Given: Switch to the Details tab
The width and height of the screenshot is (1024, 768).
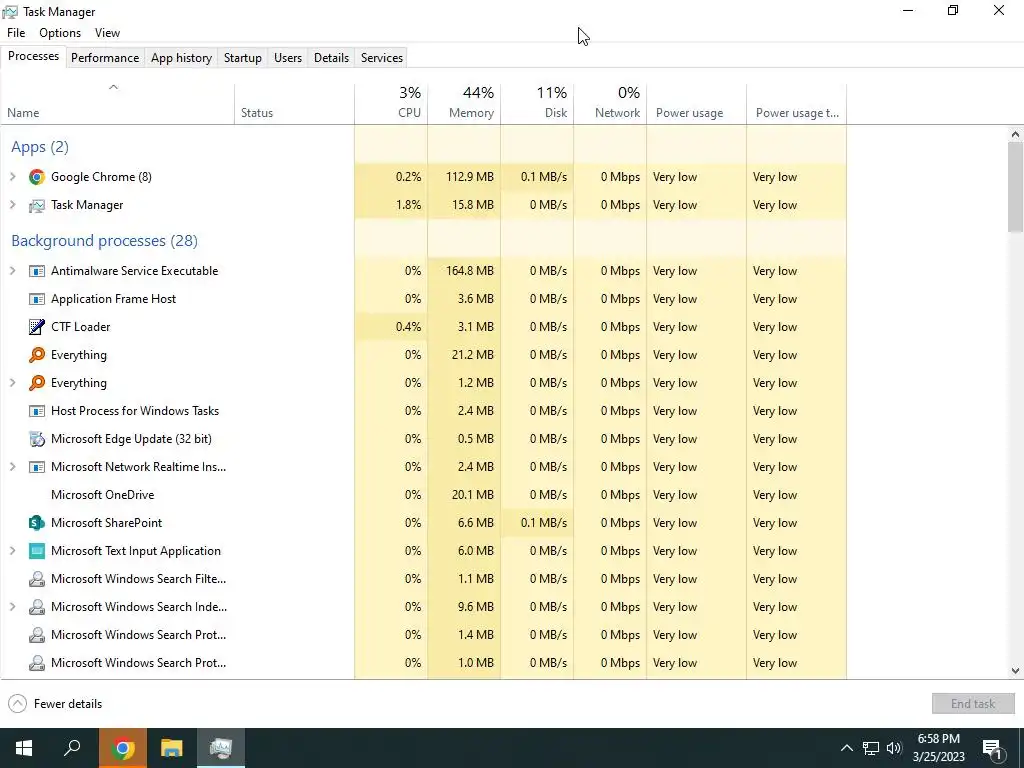Looking at the screenshot, I should pyautogui.click(x=331, y=57).
